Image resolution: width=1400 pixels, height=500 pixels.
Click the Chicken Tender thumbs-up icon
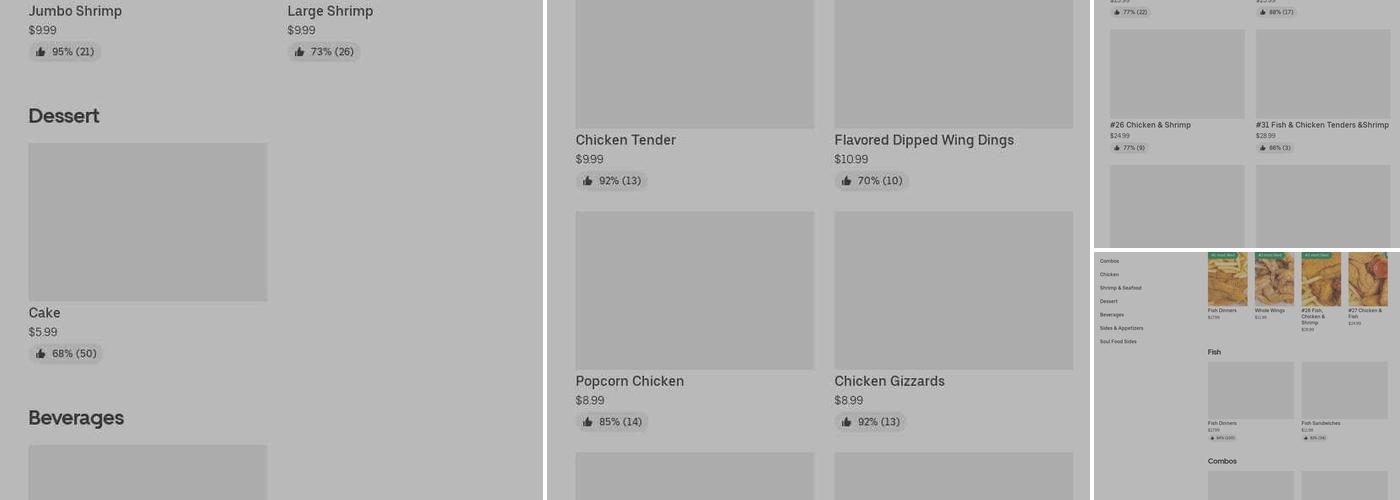[588, 181]
